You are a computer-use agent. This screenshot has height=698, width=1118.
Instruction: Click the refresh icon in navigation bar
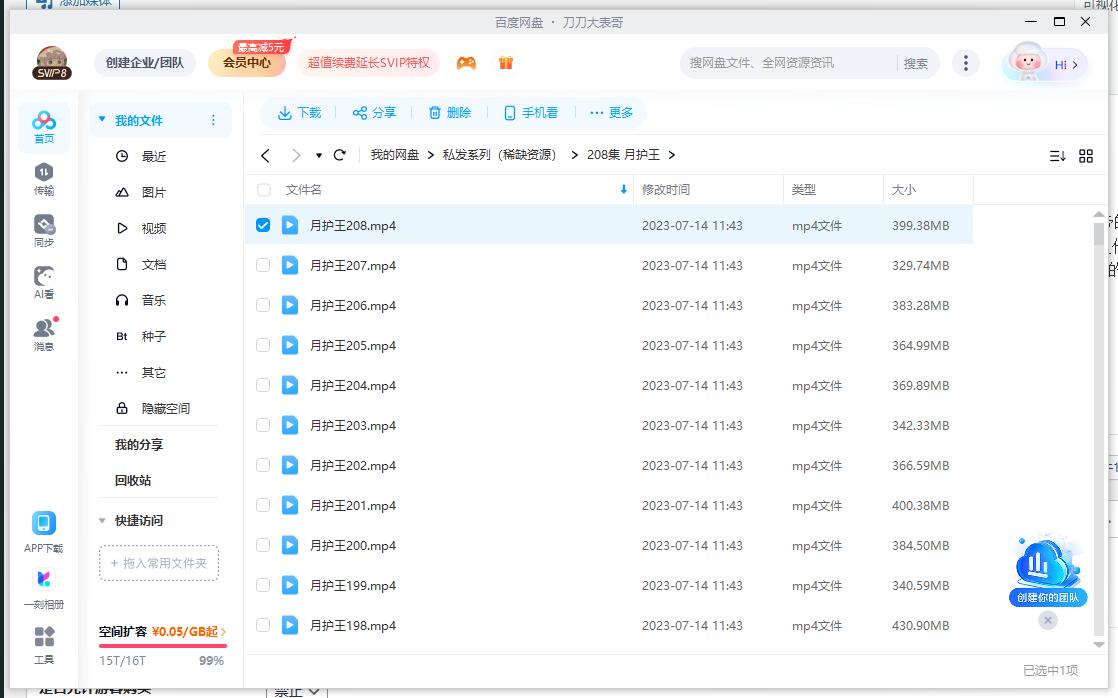[x=340, y=155]
